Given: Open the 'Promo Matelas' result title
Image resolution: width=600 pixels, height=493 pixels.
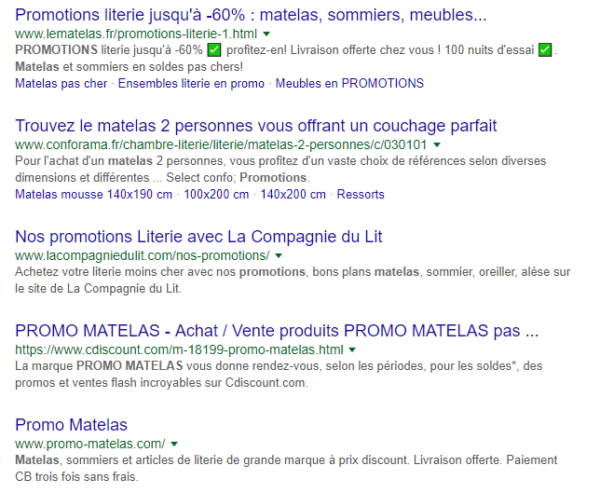Looking at the screenshot, I should tap(71, 425).
